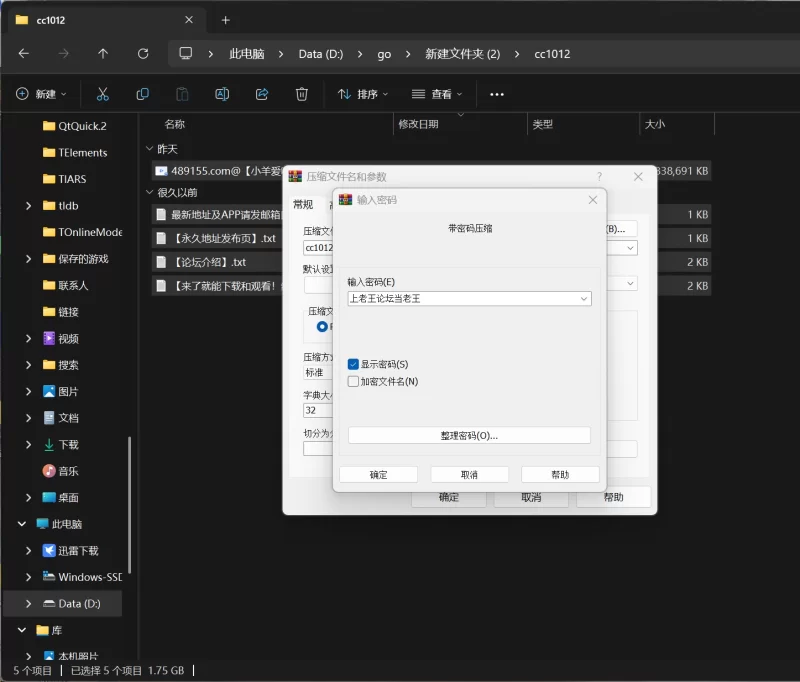Open the 新建 (New) menu

click(41, 94)
